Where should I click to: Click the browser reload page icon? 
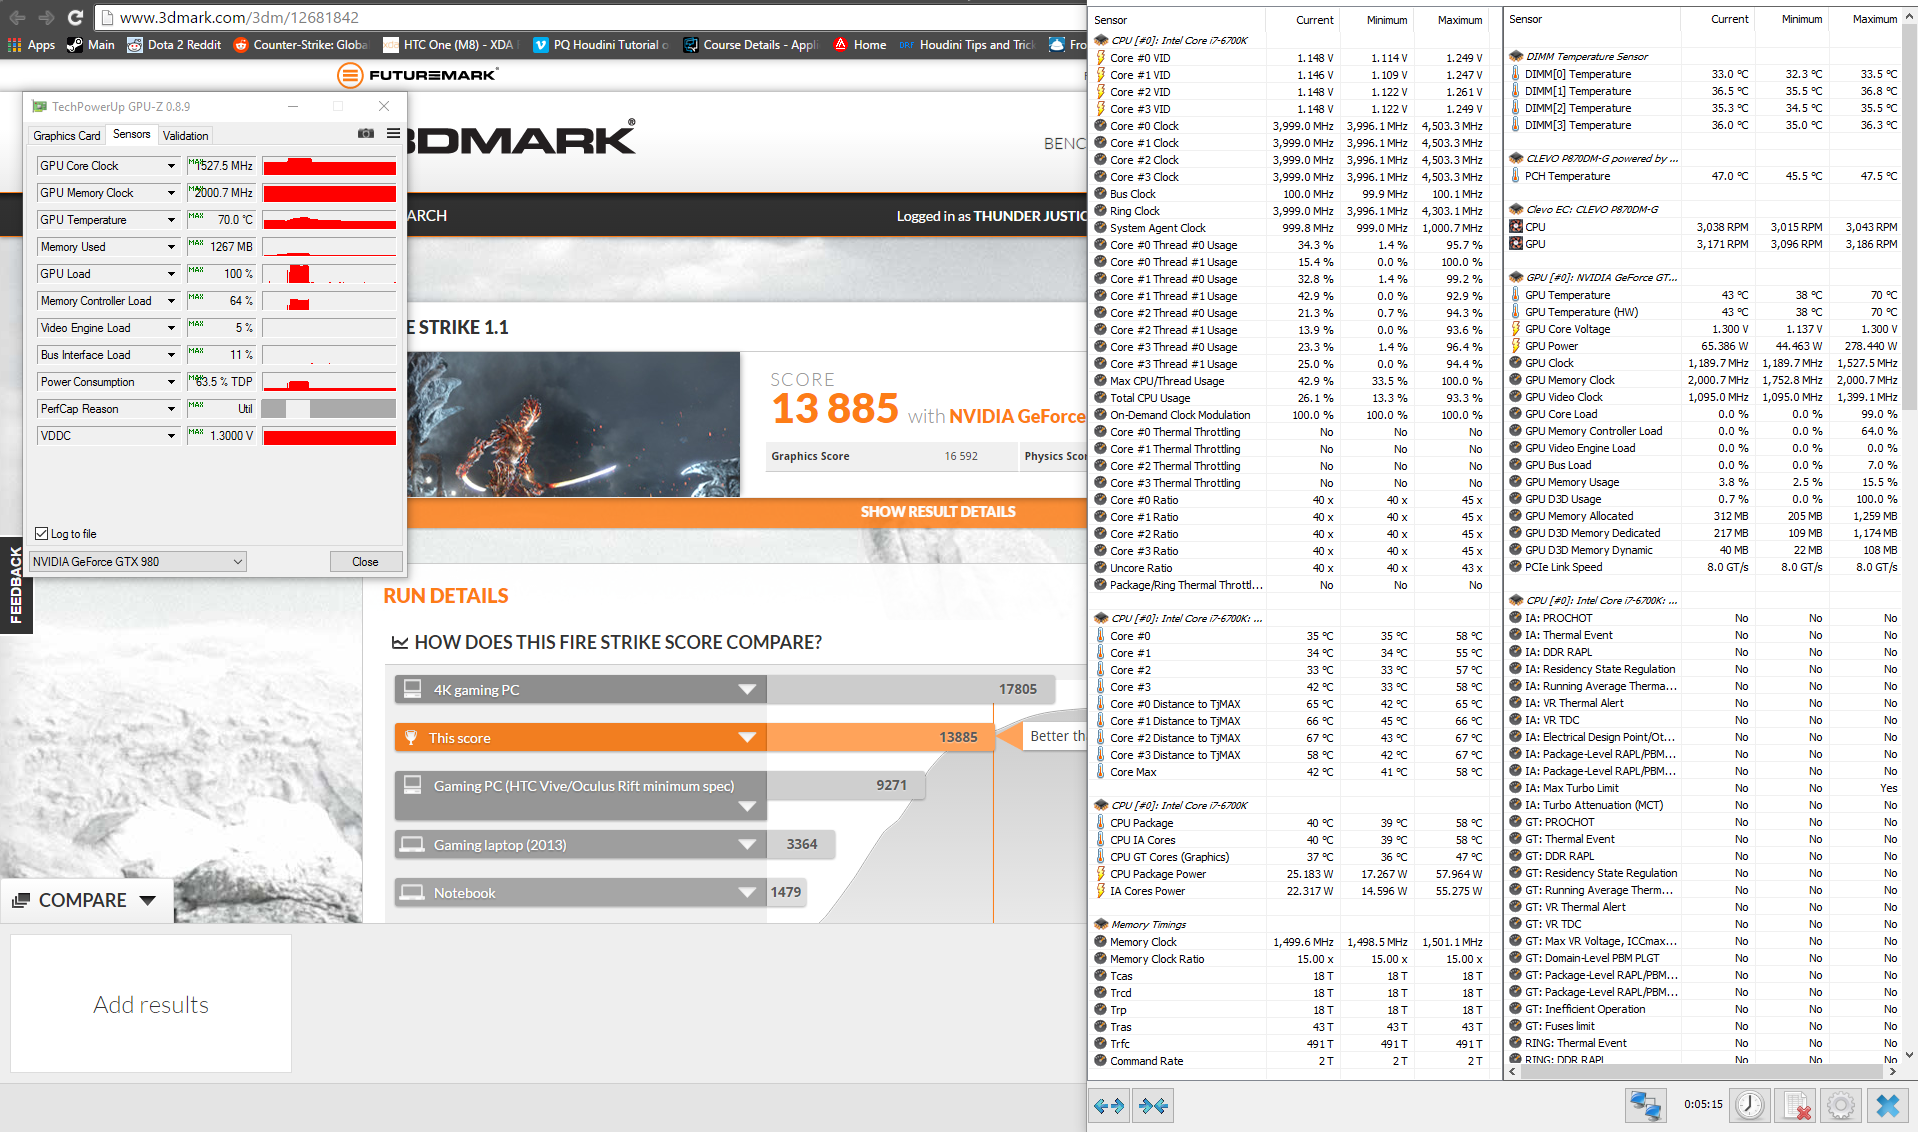click(75, 17)
